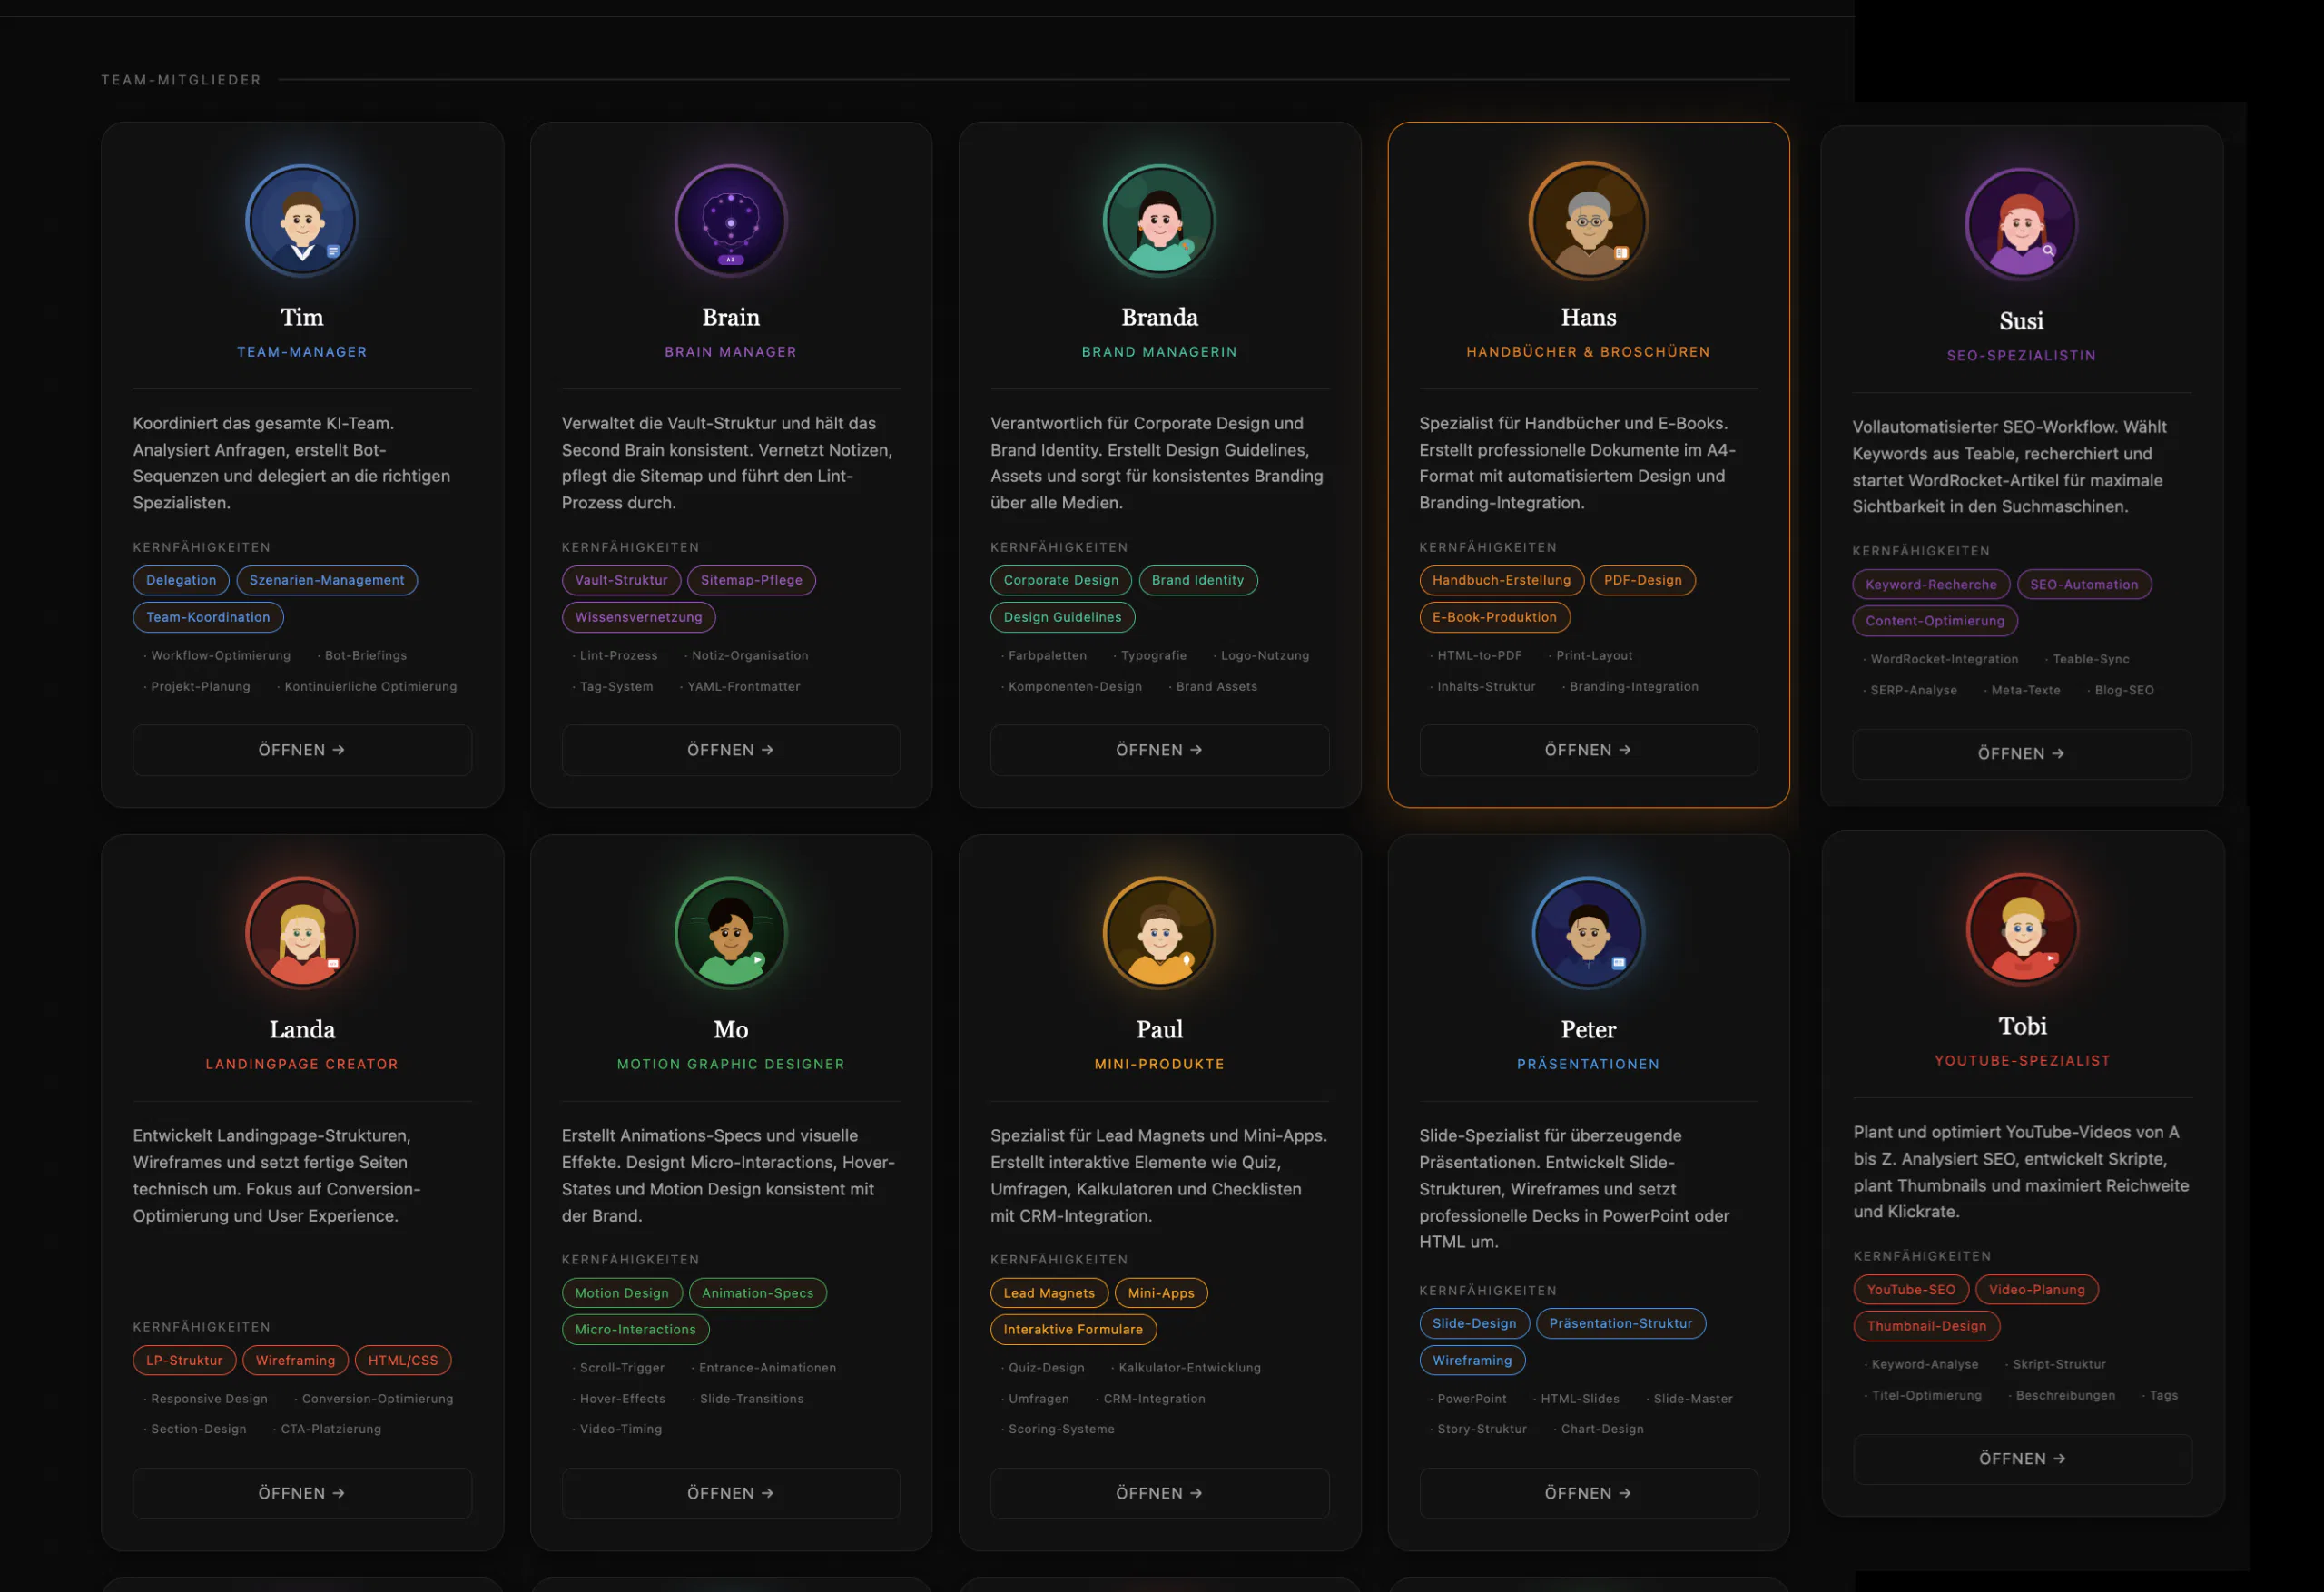Open Susi's profile via ÖFFNEN
Viewport: 2324px width, 1592px height.
point(2021,754)
